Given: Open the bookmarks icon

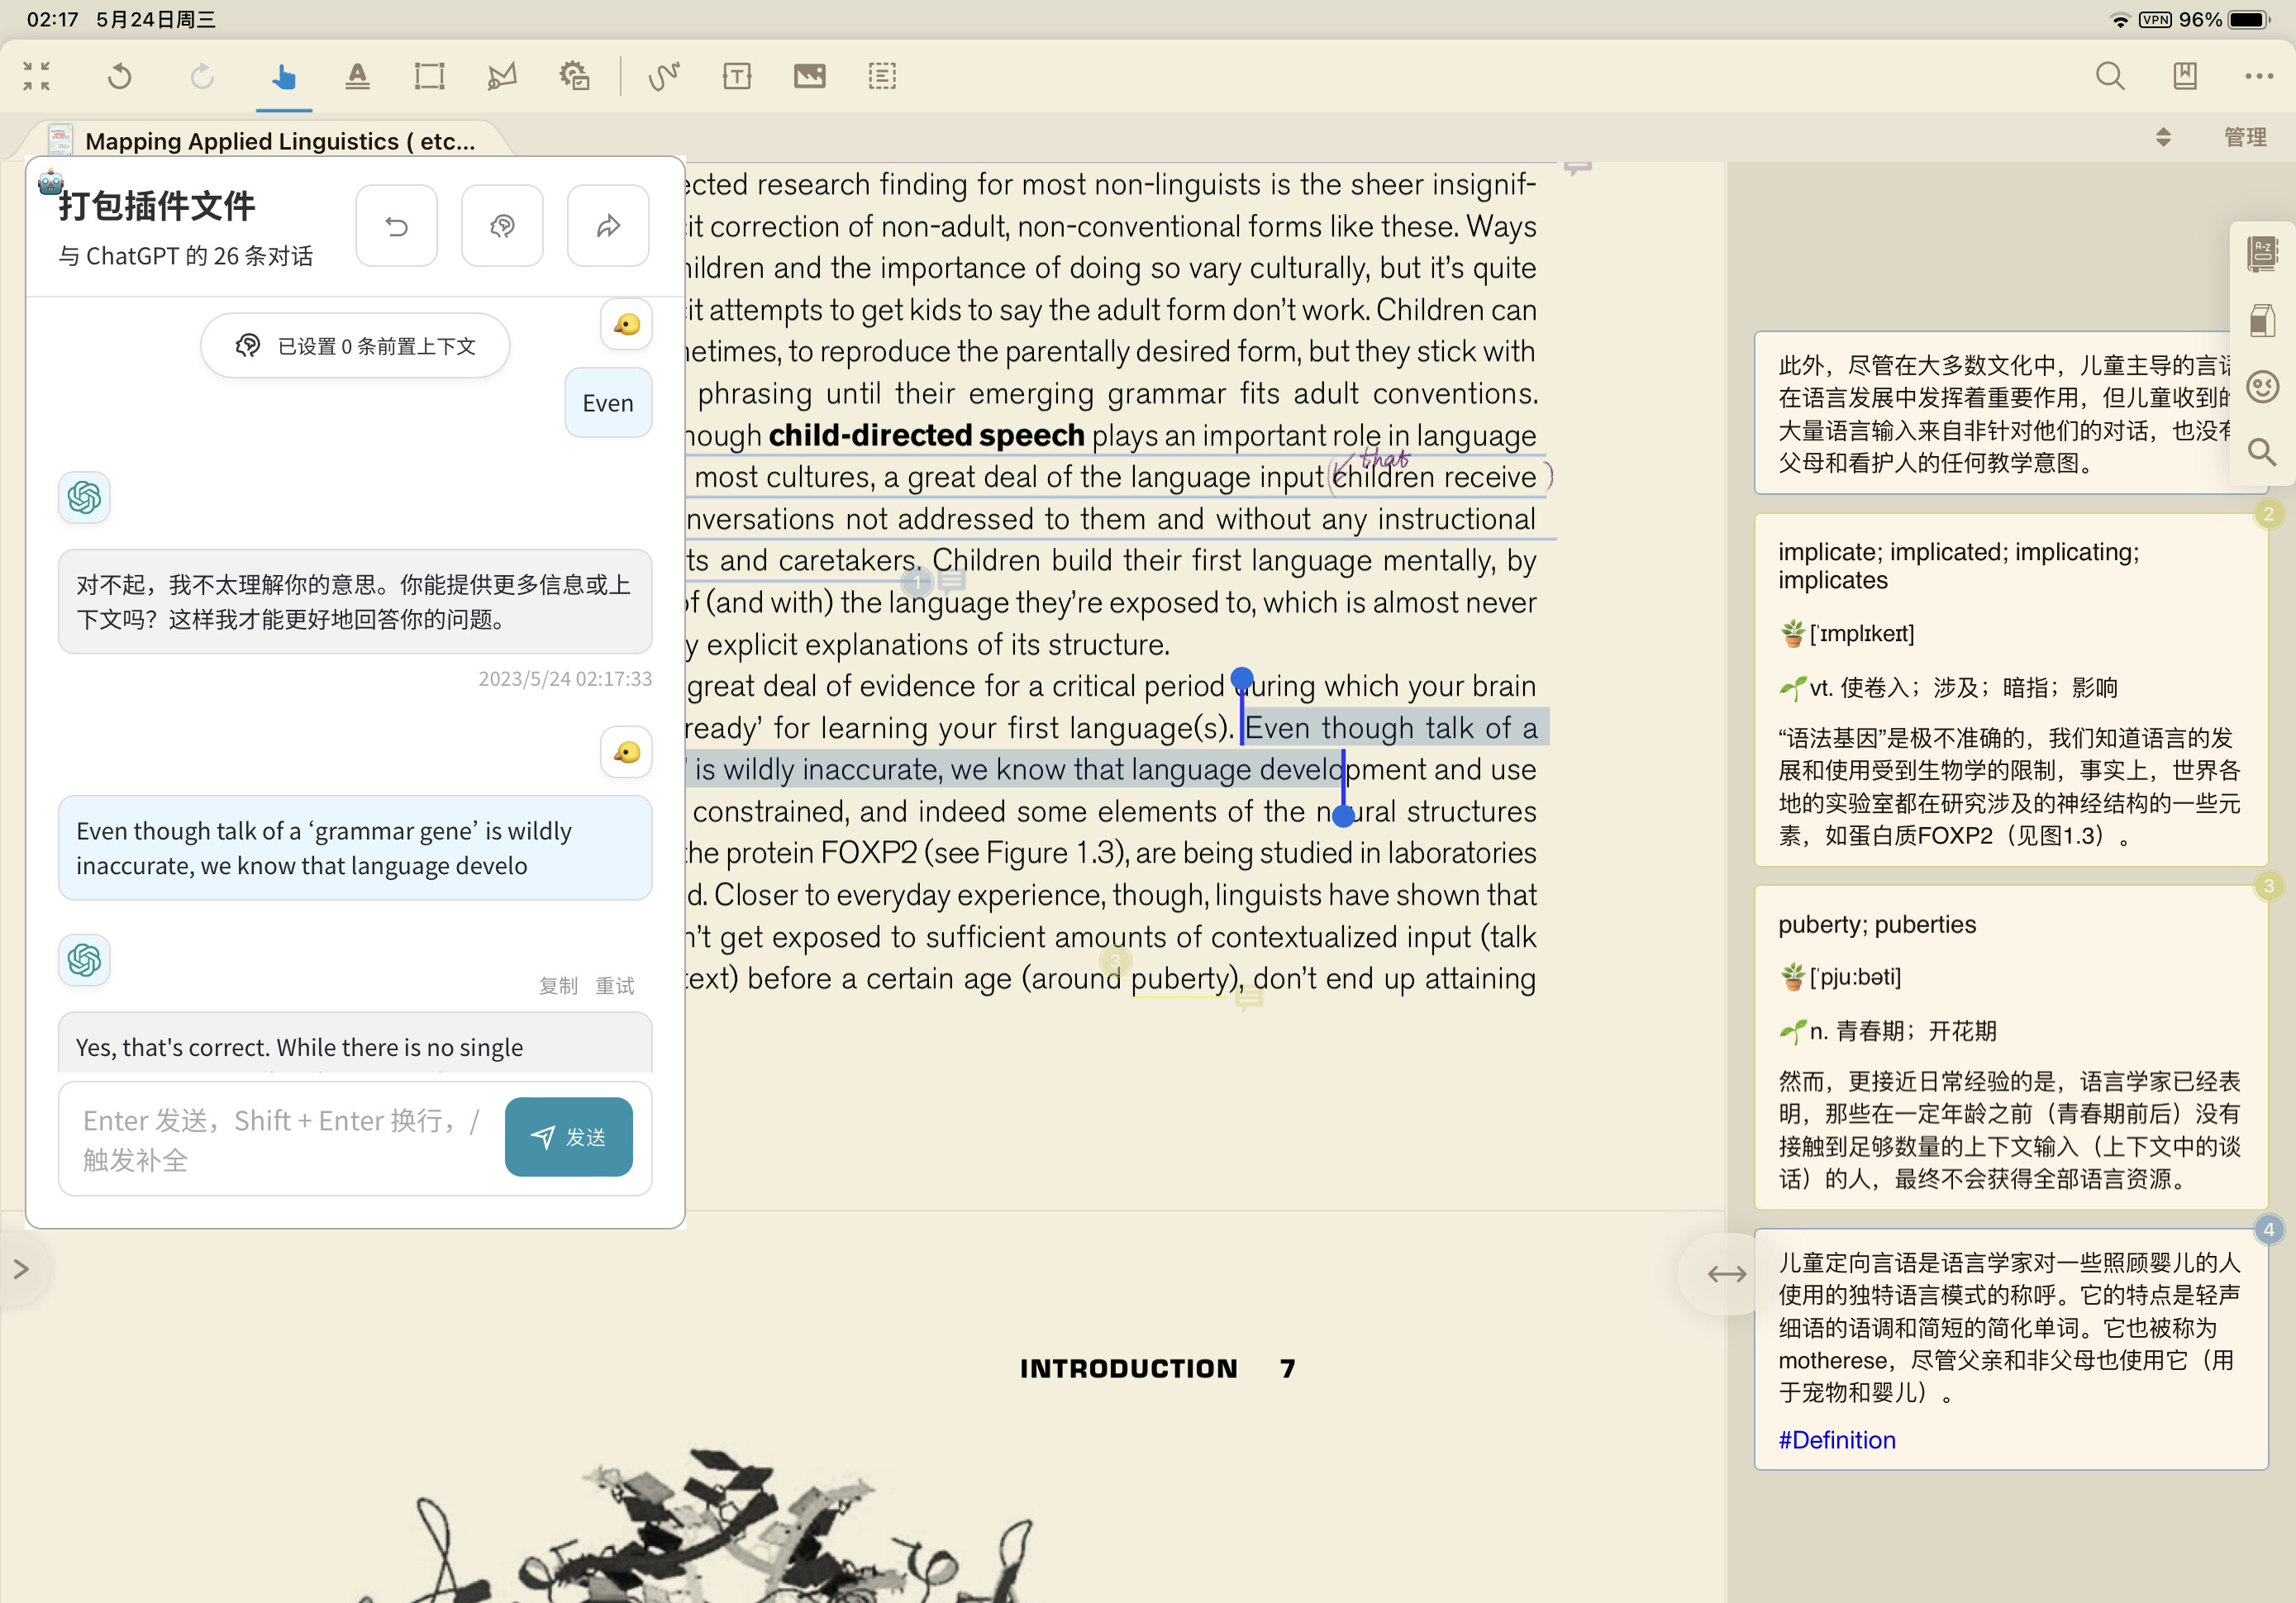Looking at the screenshot, I should [x=2185, y=76].
